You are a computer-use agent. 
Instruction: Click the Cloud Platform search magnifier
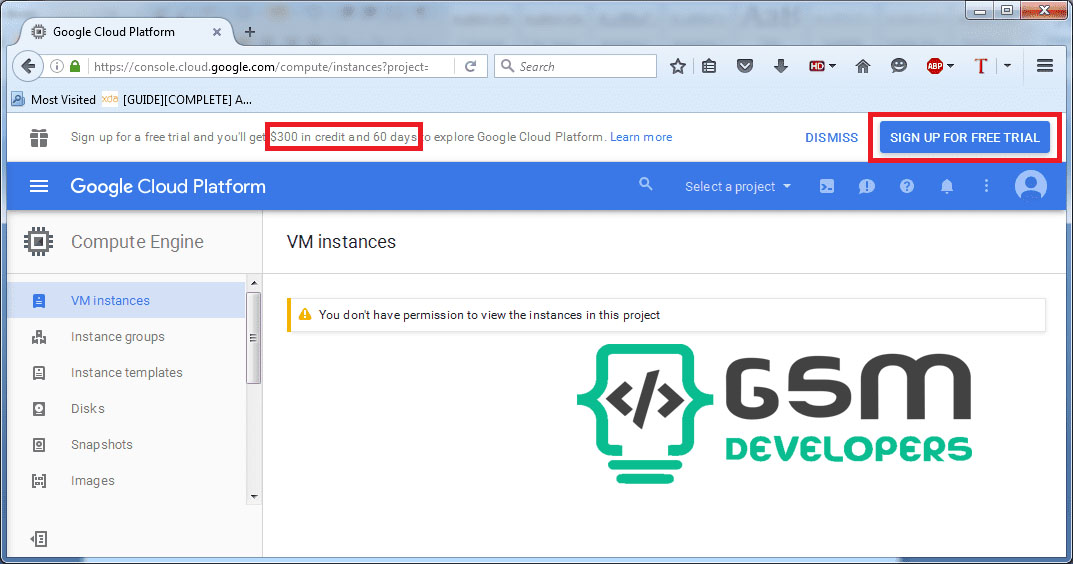pyautogui.click(x=645, y=184)
